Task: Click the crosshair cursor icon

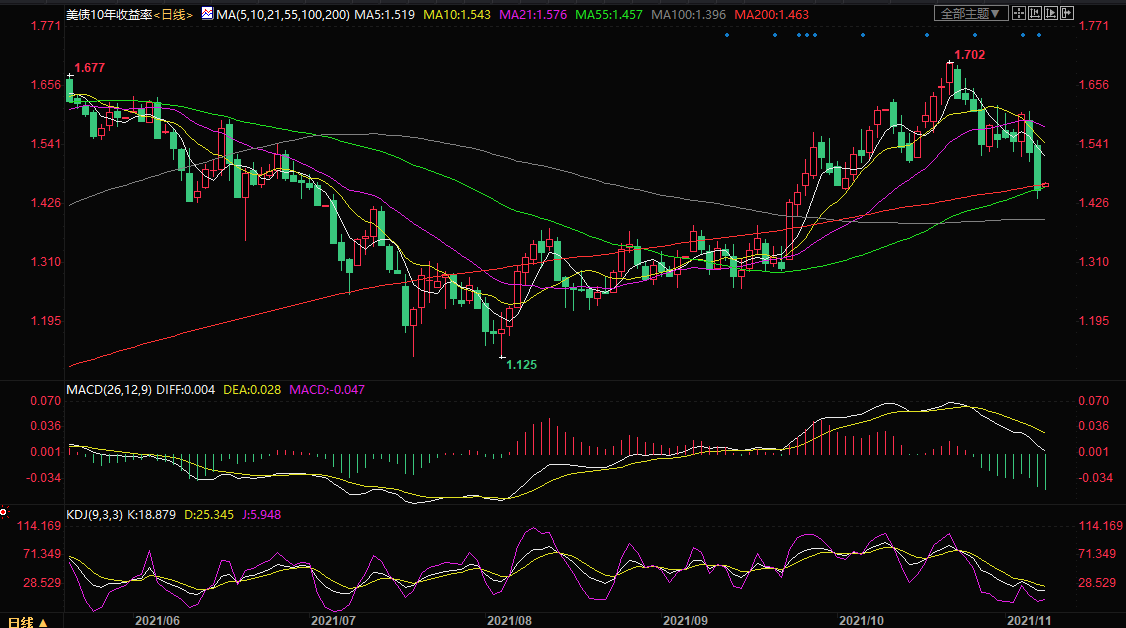Action: (1019, 13)
